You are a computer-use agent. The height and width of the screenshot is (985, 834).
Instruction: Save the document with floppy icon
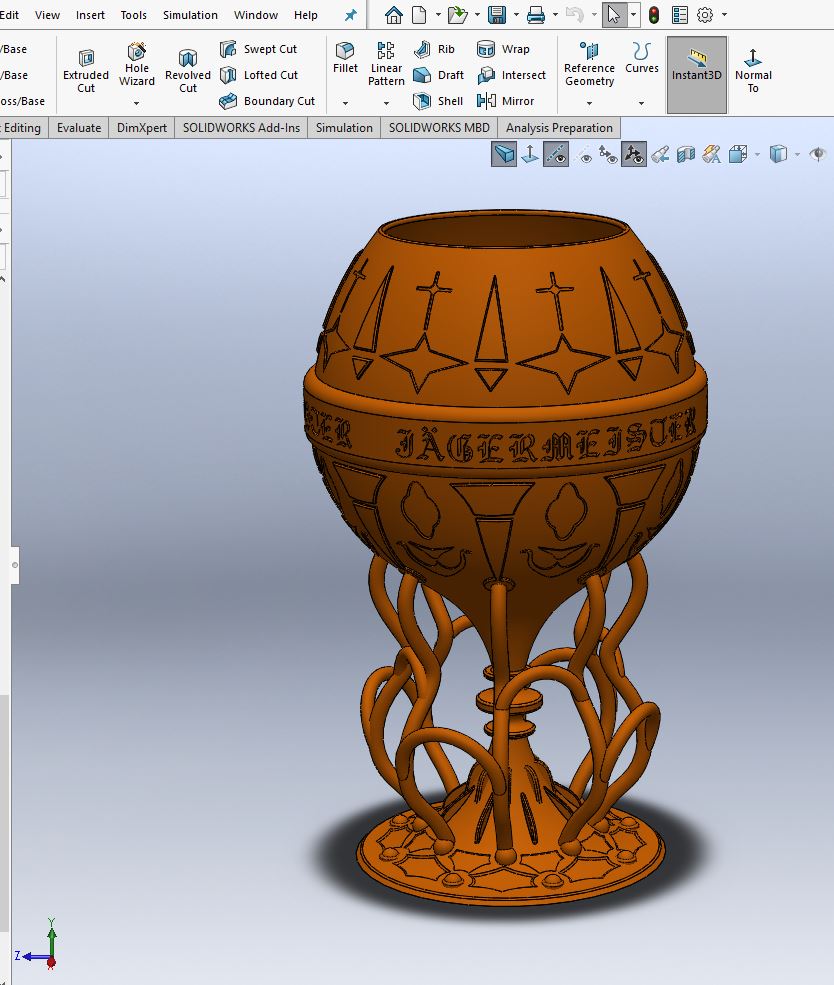click(x=497, y=14)
